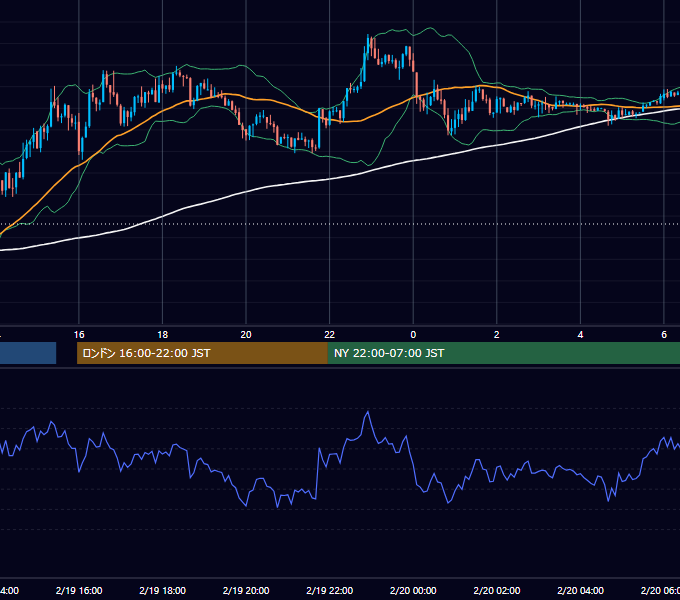Click the 16 hour axis label
This screenshot has height=600, width=680.
[x=79, y=335]
